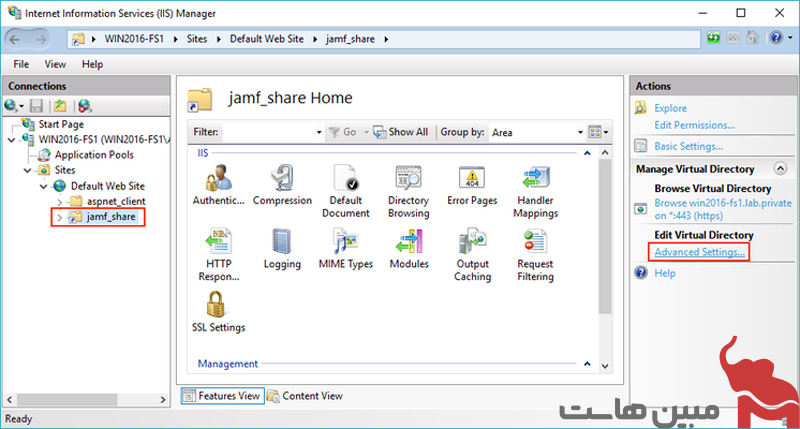Click Connections pane scroll left arrow
This screenshot has width=800, height=429.
pyautogui.click(x=9, y=399)
